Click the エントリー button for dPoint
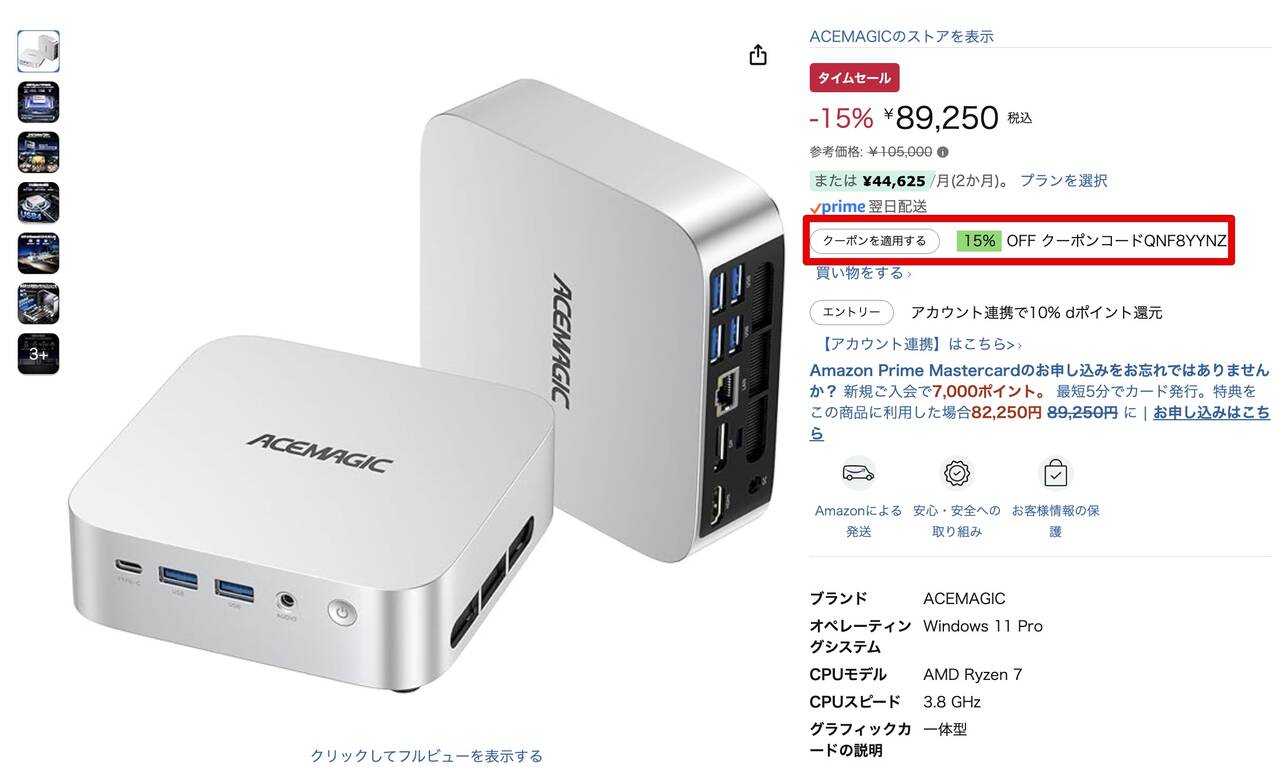The width and height of the screenshot is (1280, 767). pyautogui.click(x=851, y=313)
